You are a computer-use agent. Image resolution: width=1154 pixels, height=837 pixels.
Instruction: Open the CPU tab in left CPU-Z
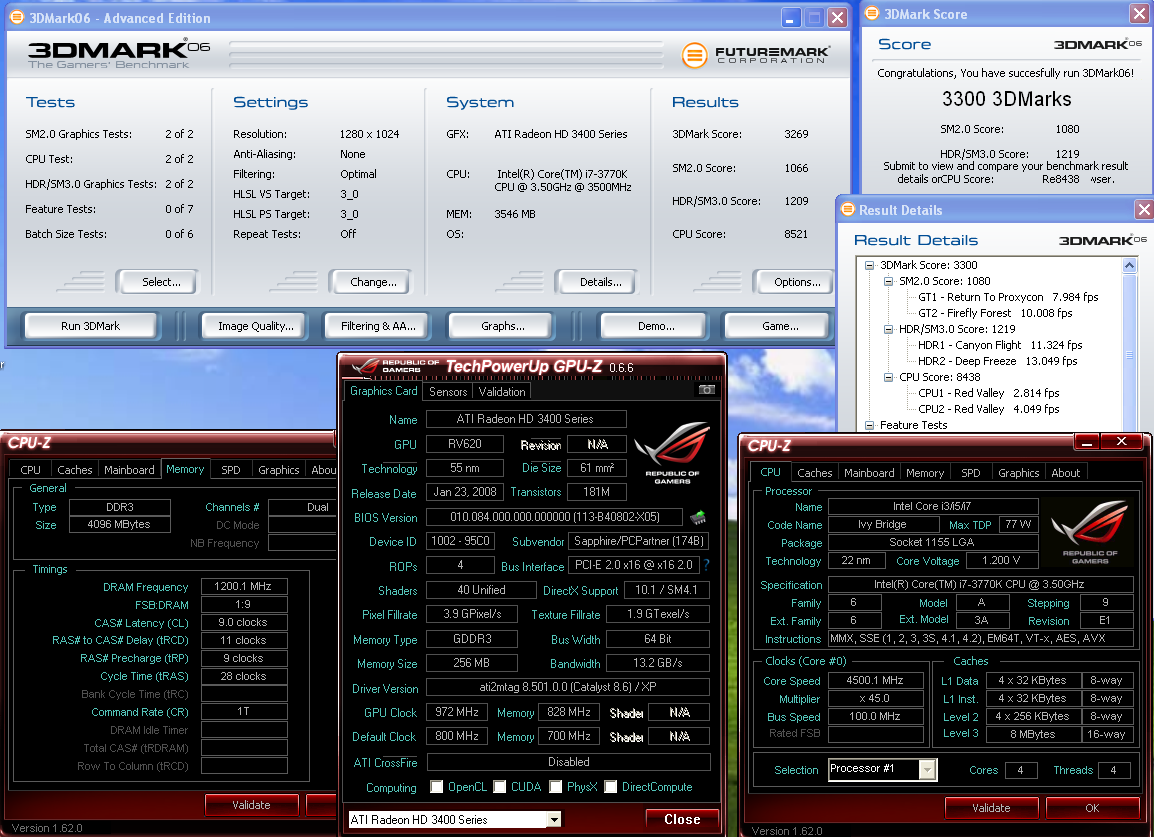pyautogui.click(x=30, y=470)
